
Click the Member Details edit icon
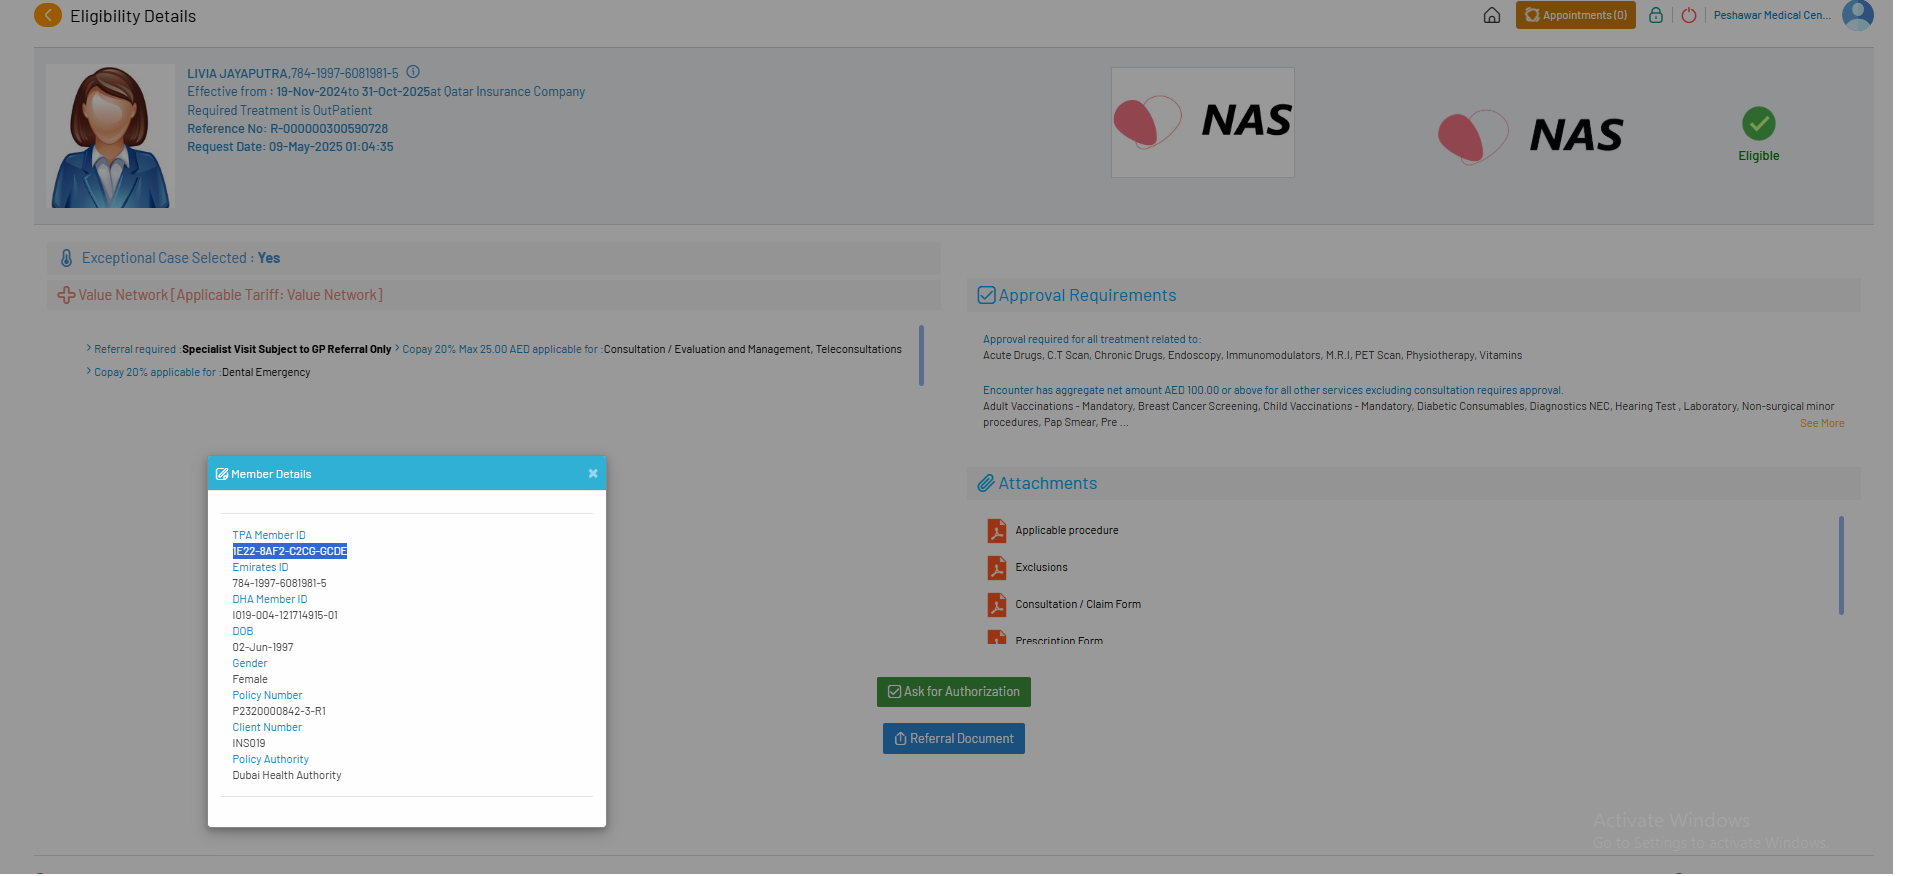click(x=222, y=474)
